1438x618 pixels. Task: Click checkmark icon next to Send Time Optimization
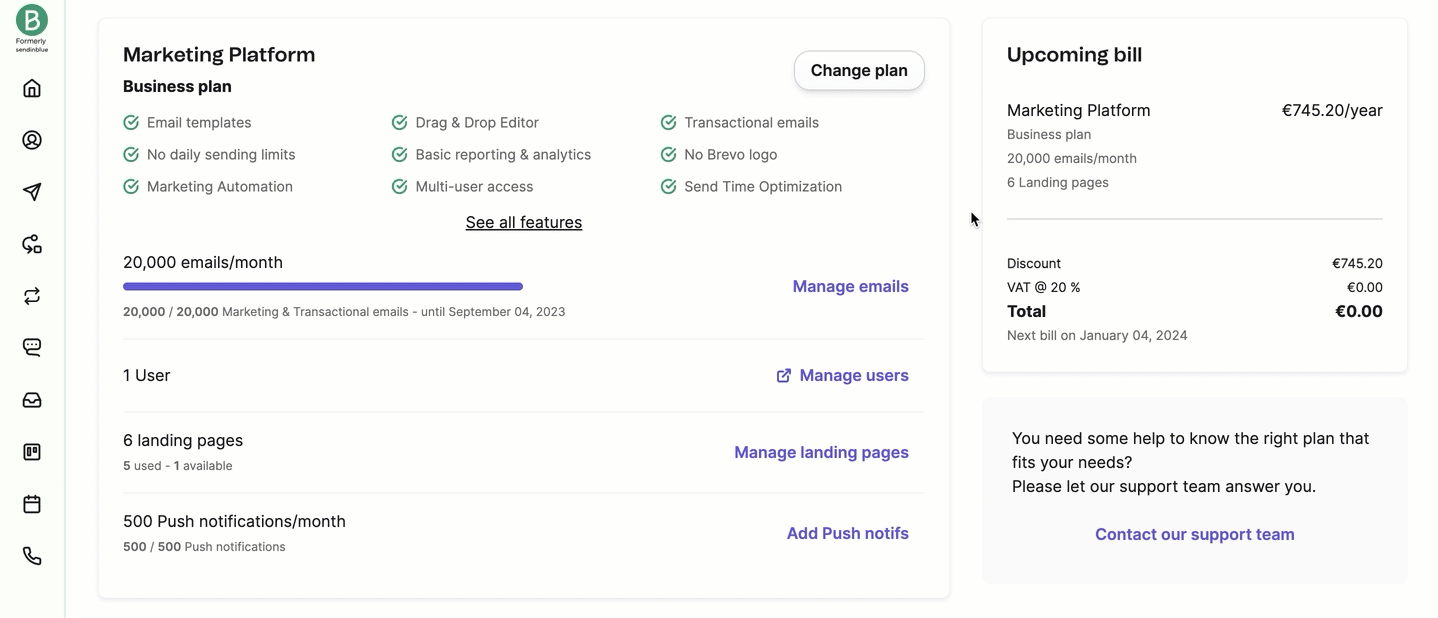pyautogui.click(x=669, y=187)
